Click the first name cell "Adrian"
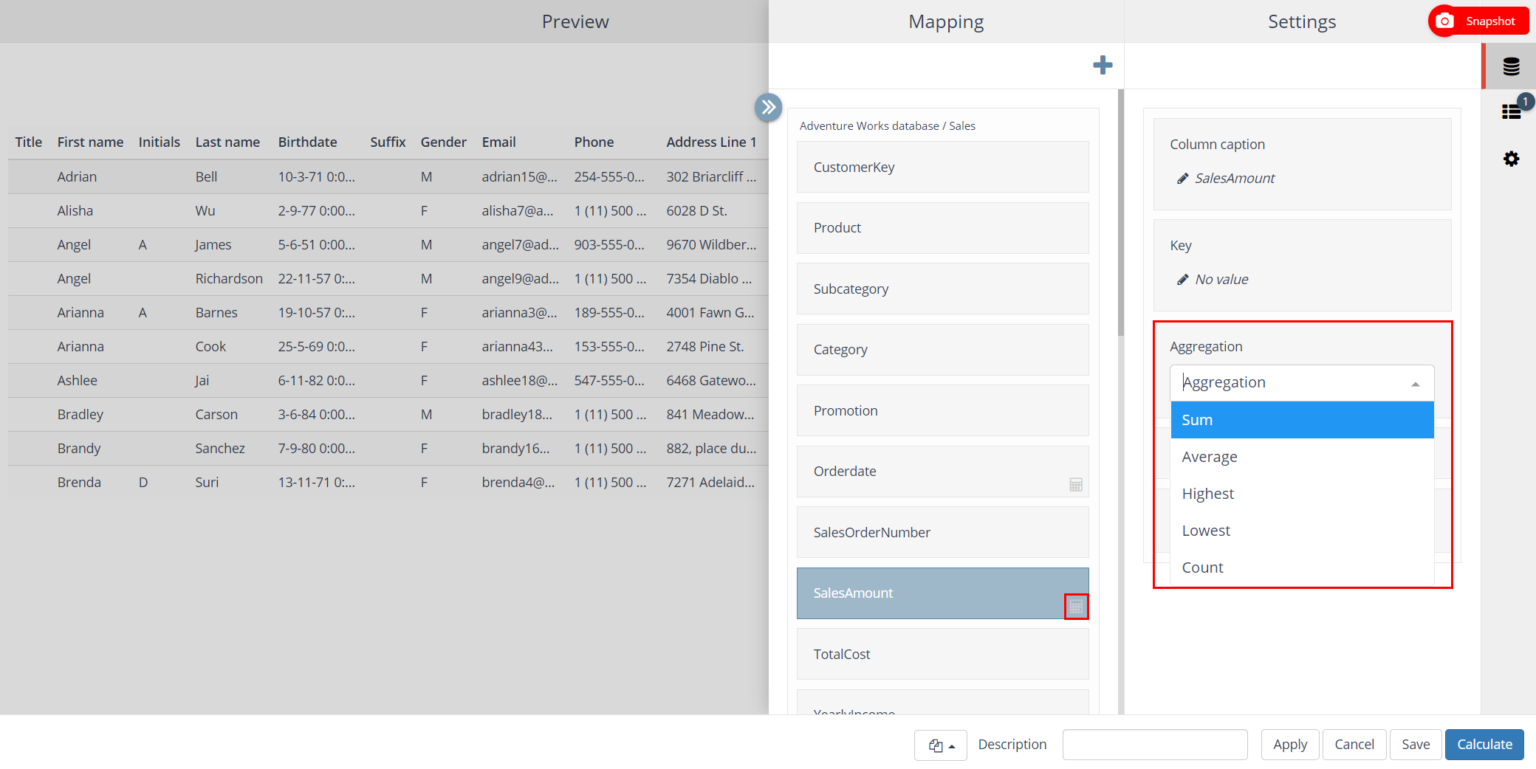Image resolution: width=1536 pixels, height=769 pixels. click(x=77, y=177)
